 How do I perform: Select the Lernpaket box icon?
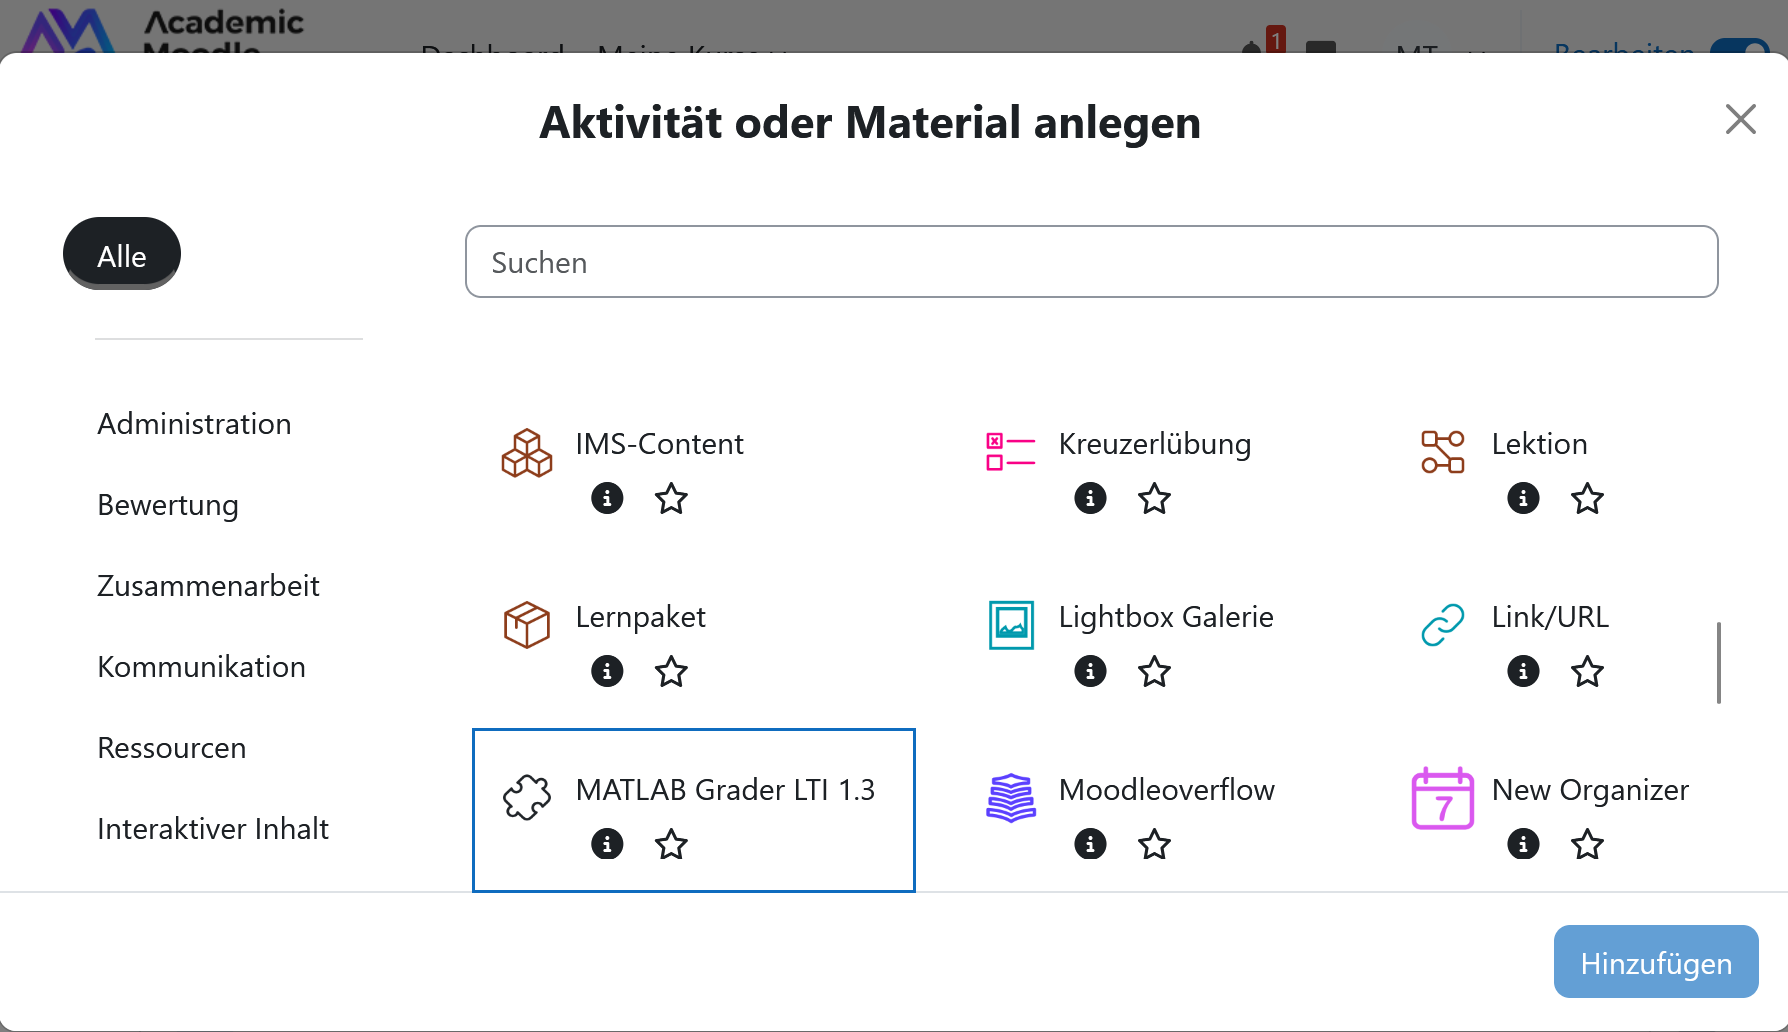tap(526, 625)
